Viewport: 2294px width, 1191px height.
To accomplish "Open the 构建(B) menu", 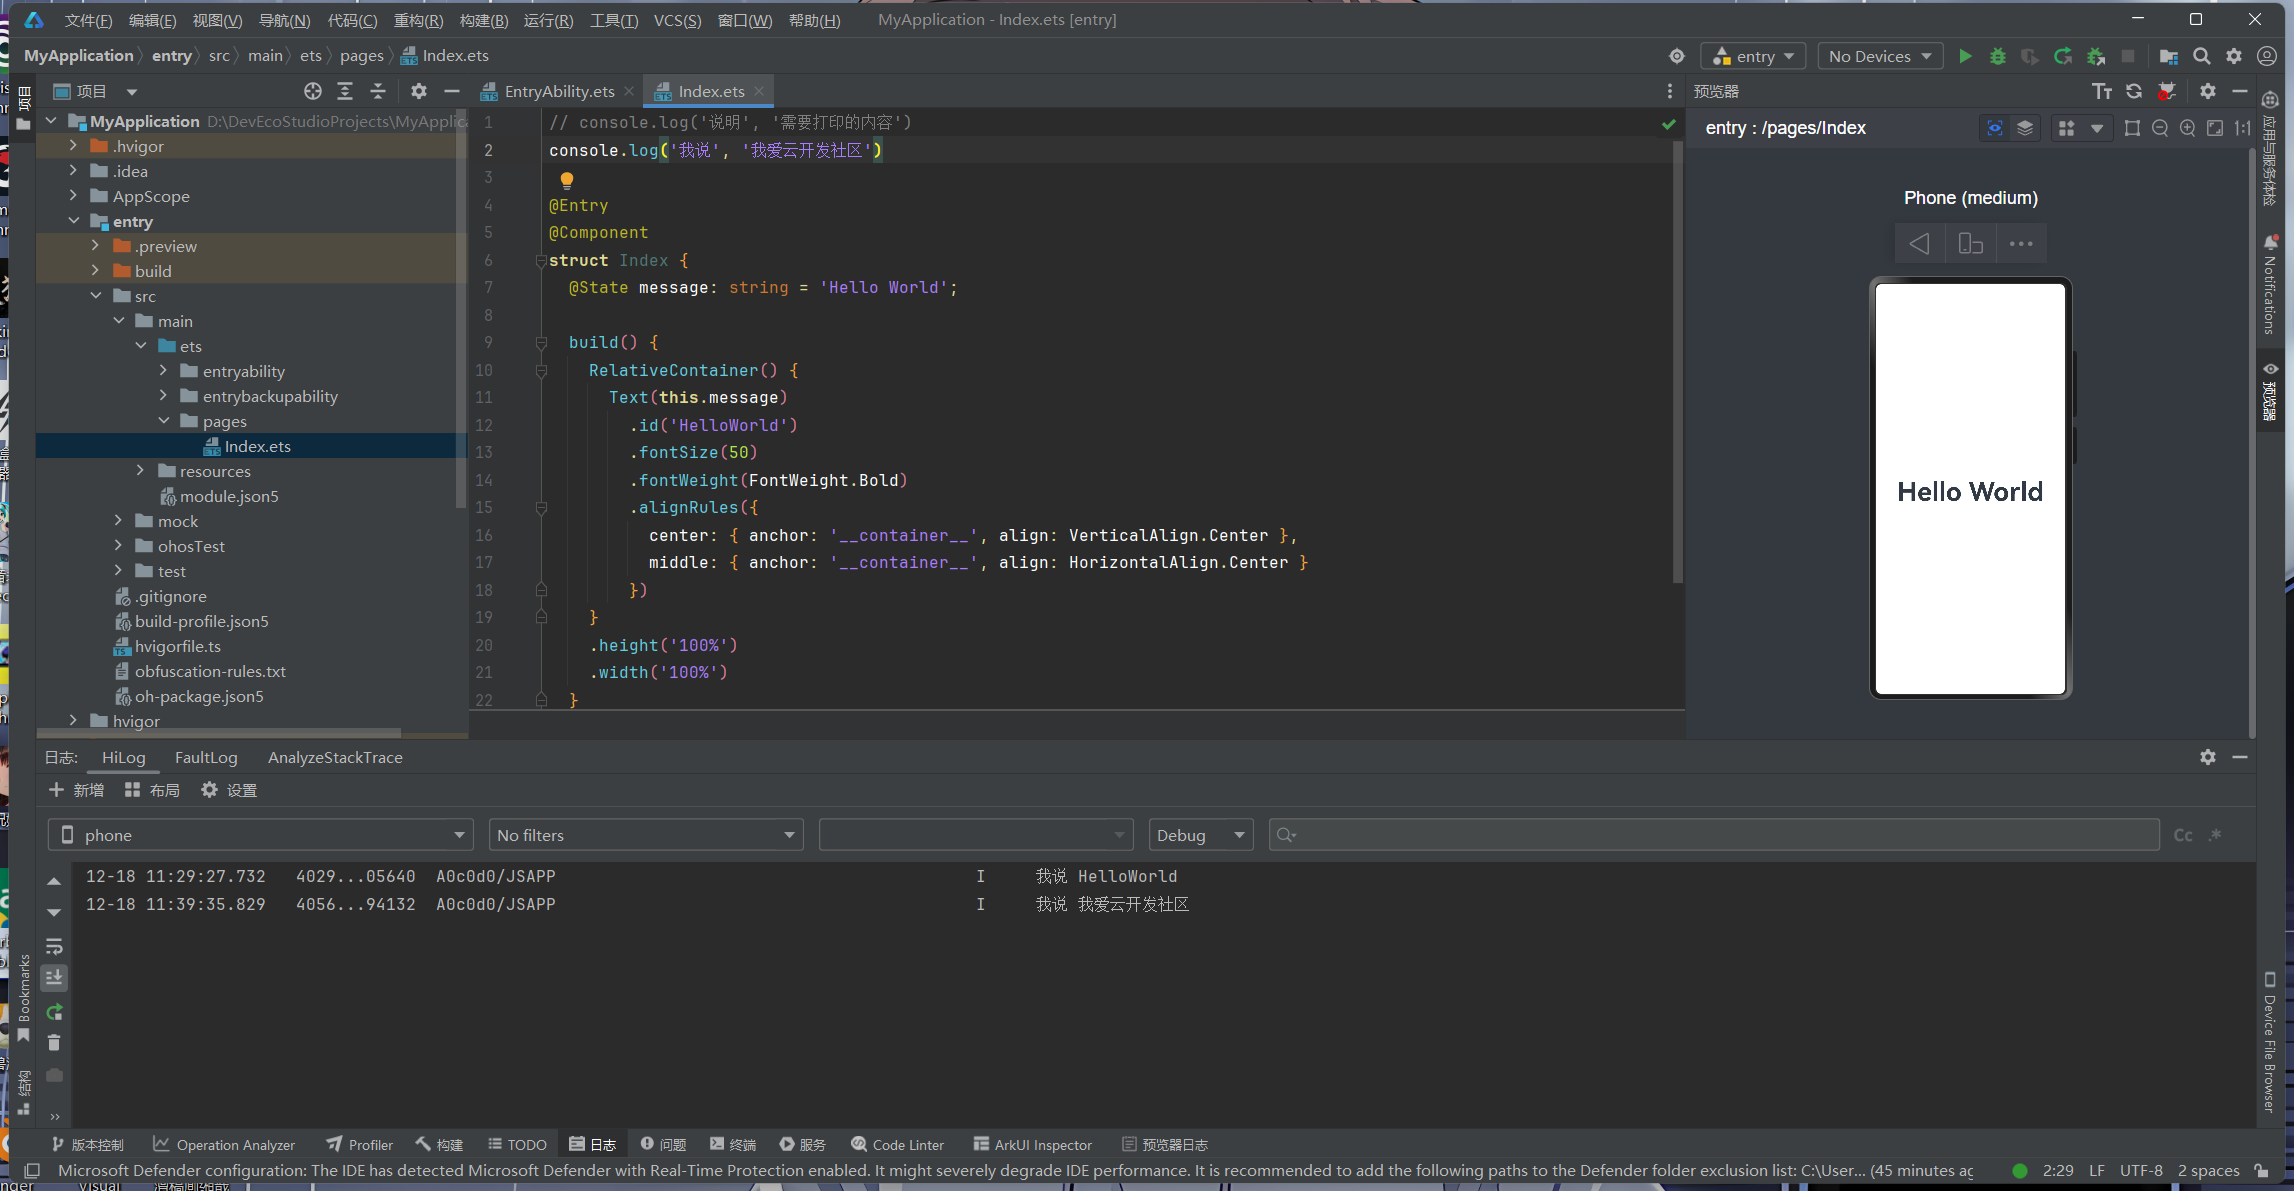I will click(483, 20).
